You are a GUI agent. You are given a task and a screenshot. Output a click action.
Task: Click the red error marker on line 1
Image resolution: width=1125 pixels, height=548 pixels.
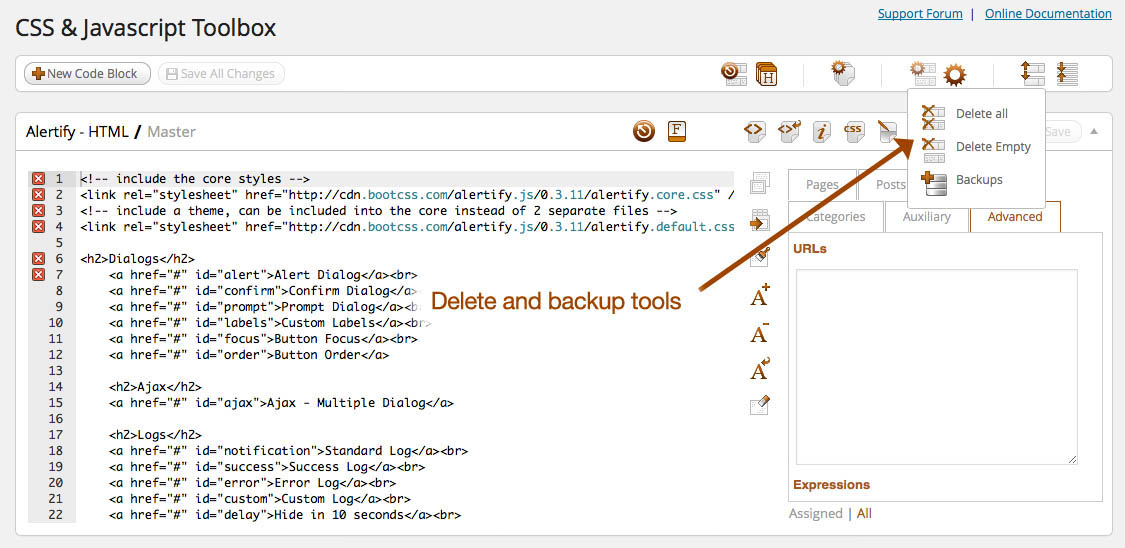[39, 178]
